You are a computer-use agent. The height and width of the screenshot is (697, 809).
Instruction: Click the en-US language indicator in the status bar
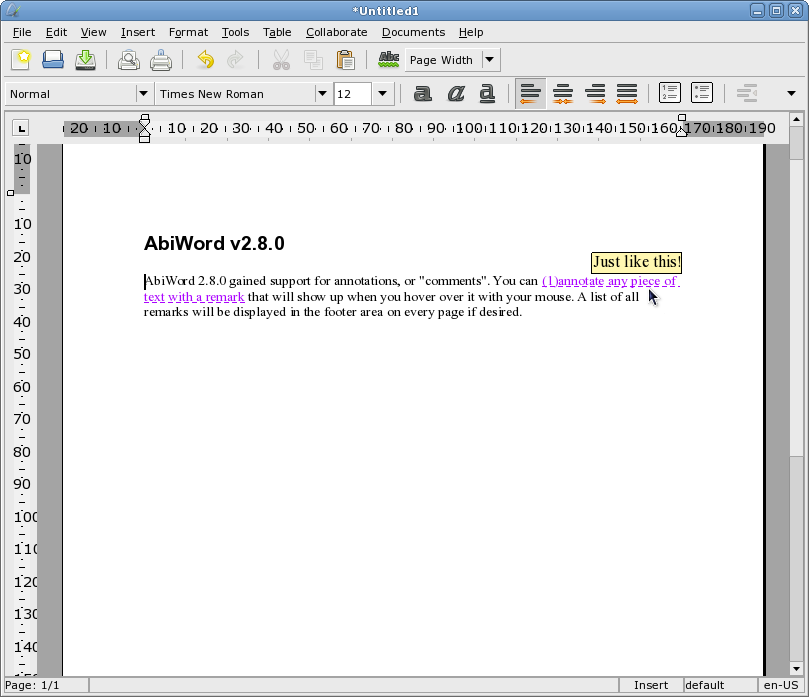pyautogui.click(x=781, y=685)
